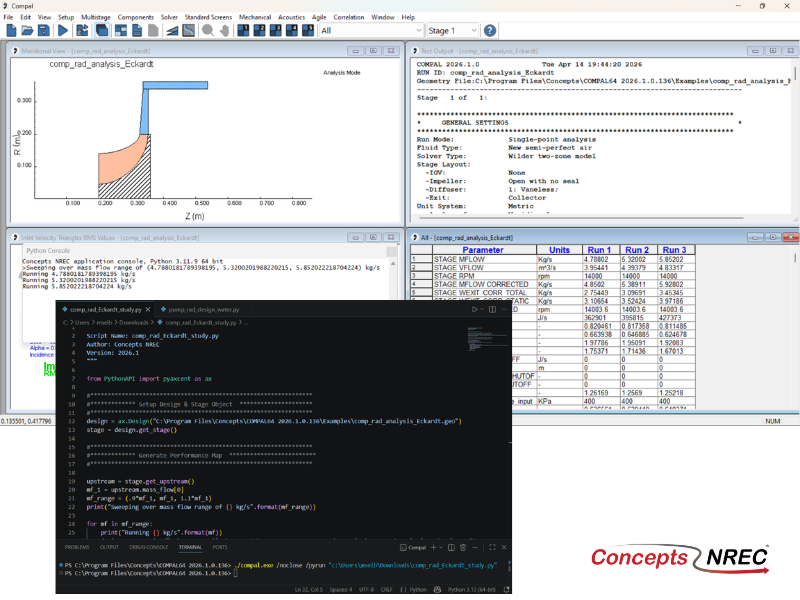
Task: Click the Run 3 column header
Action: (x=676, y=250)
